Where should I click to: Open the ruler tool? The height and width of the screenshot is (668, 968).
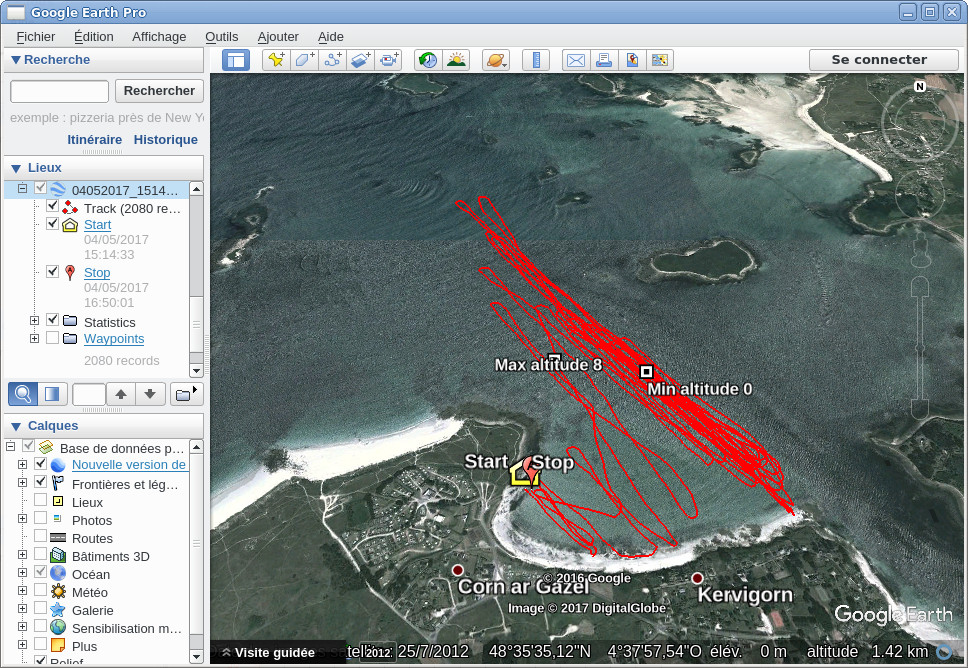point(536,60)
